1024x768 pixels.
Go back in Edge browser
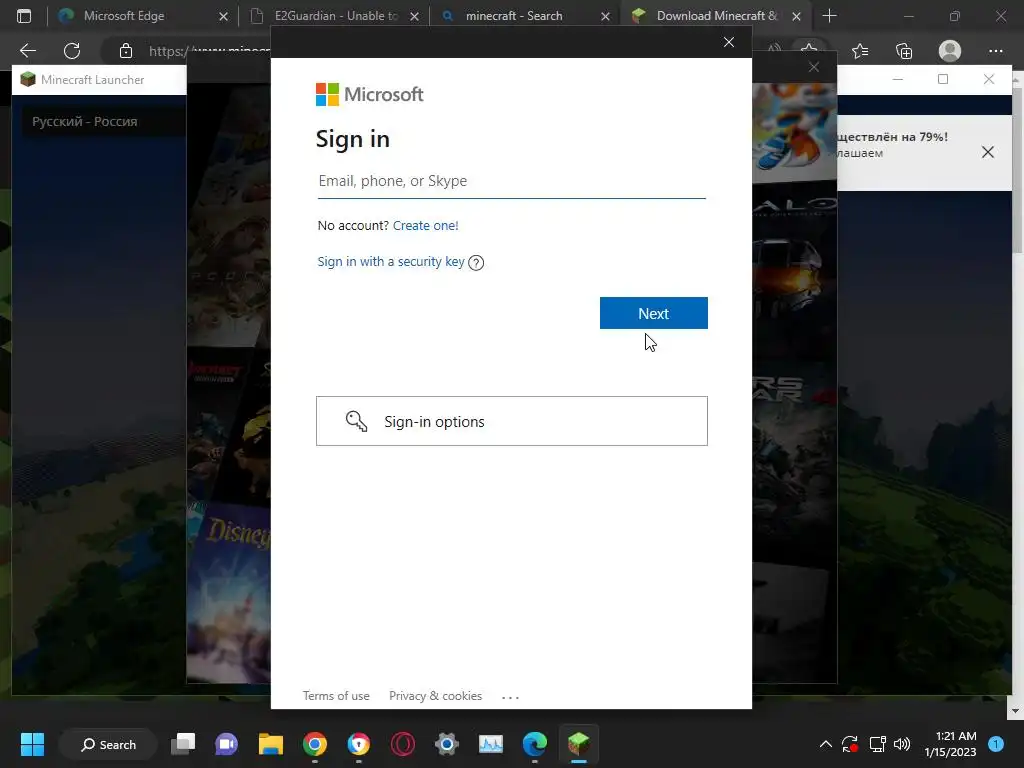[27, 51]
